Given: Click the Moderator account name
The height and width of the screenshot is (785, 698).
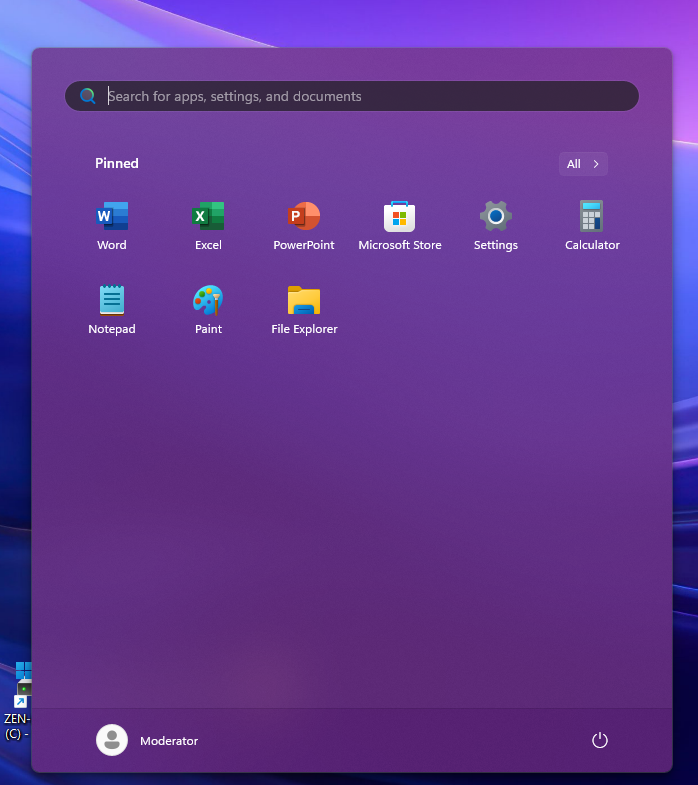Looking at the screenshot, I should pos(169,741).
